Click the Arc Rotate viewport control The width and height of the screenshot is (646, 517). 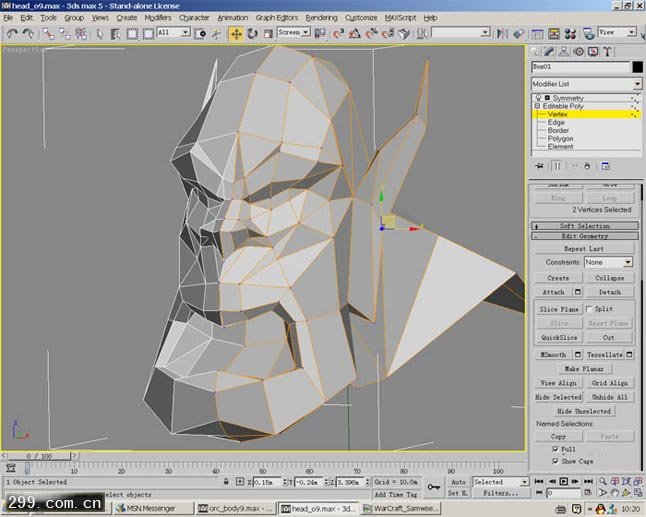tap(626, 493)
